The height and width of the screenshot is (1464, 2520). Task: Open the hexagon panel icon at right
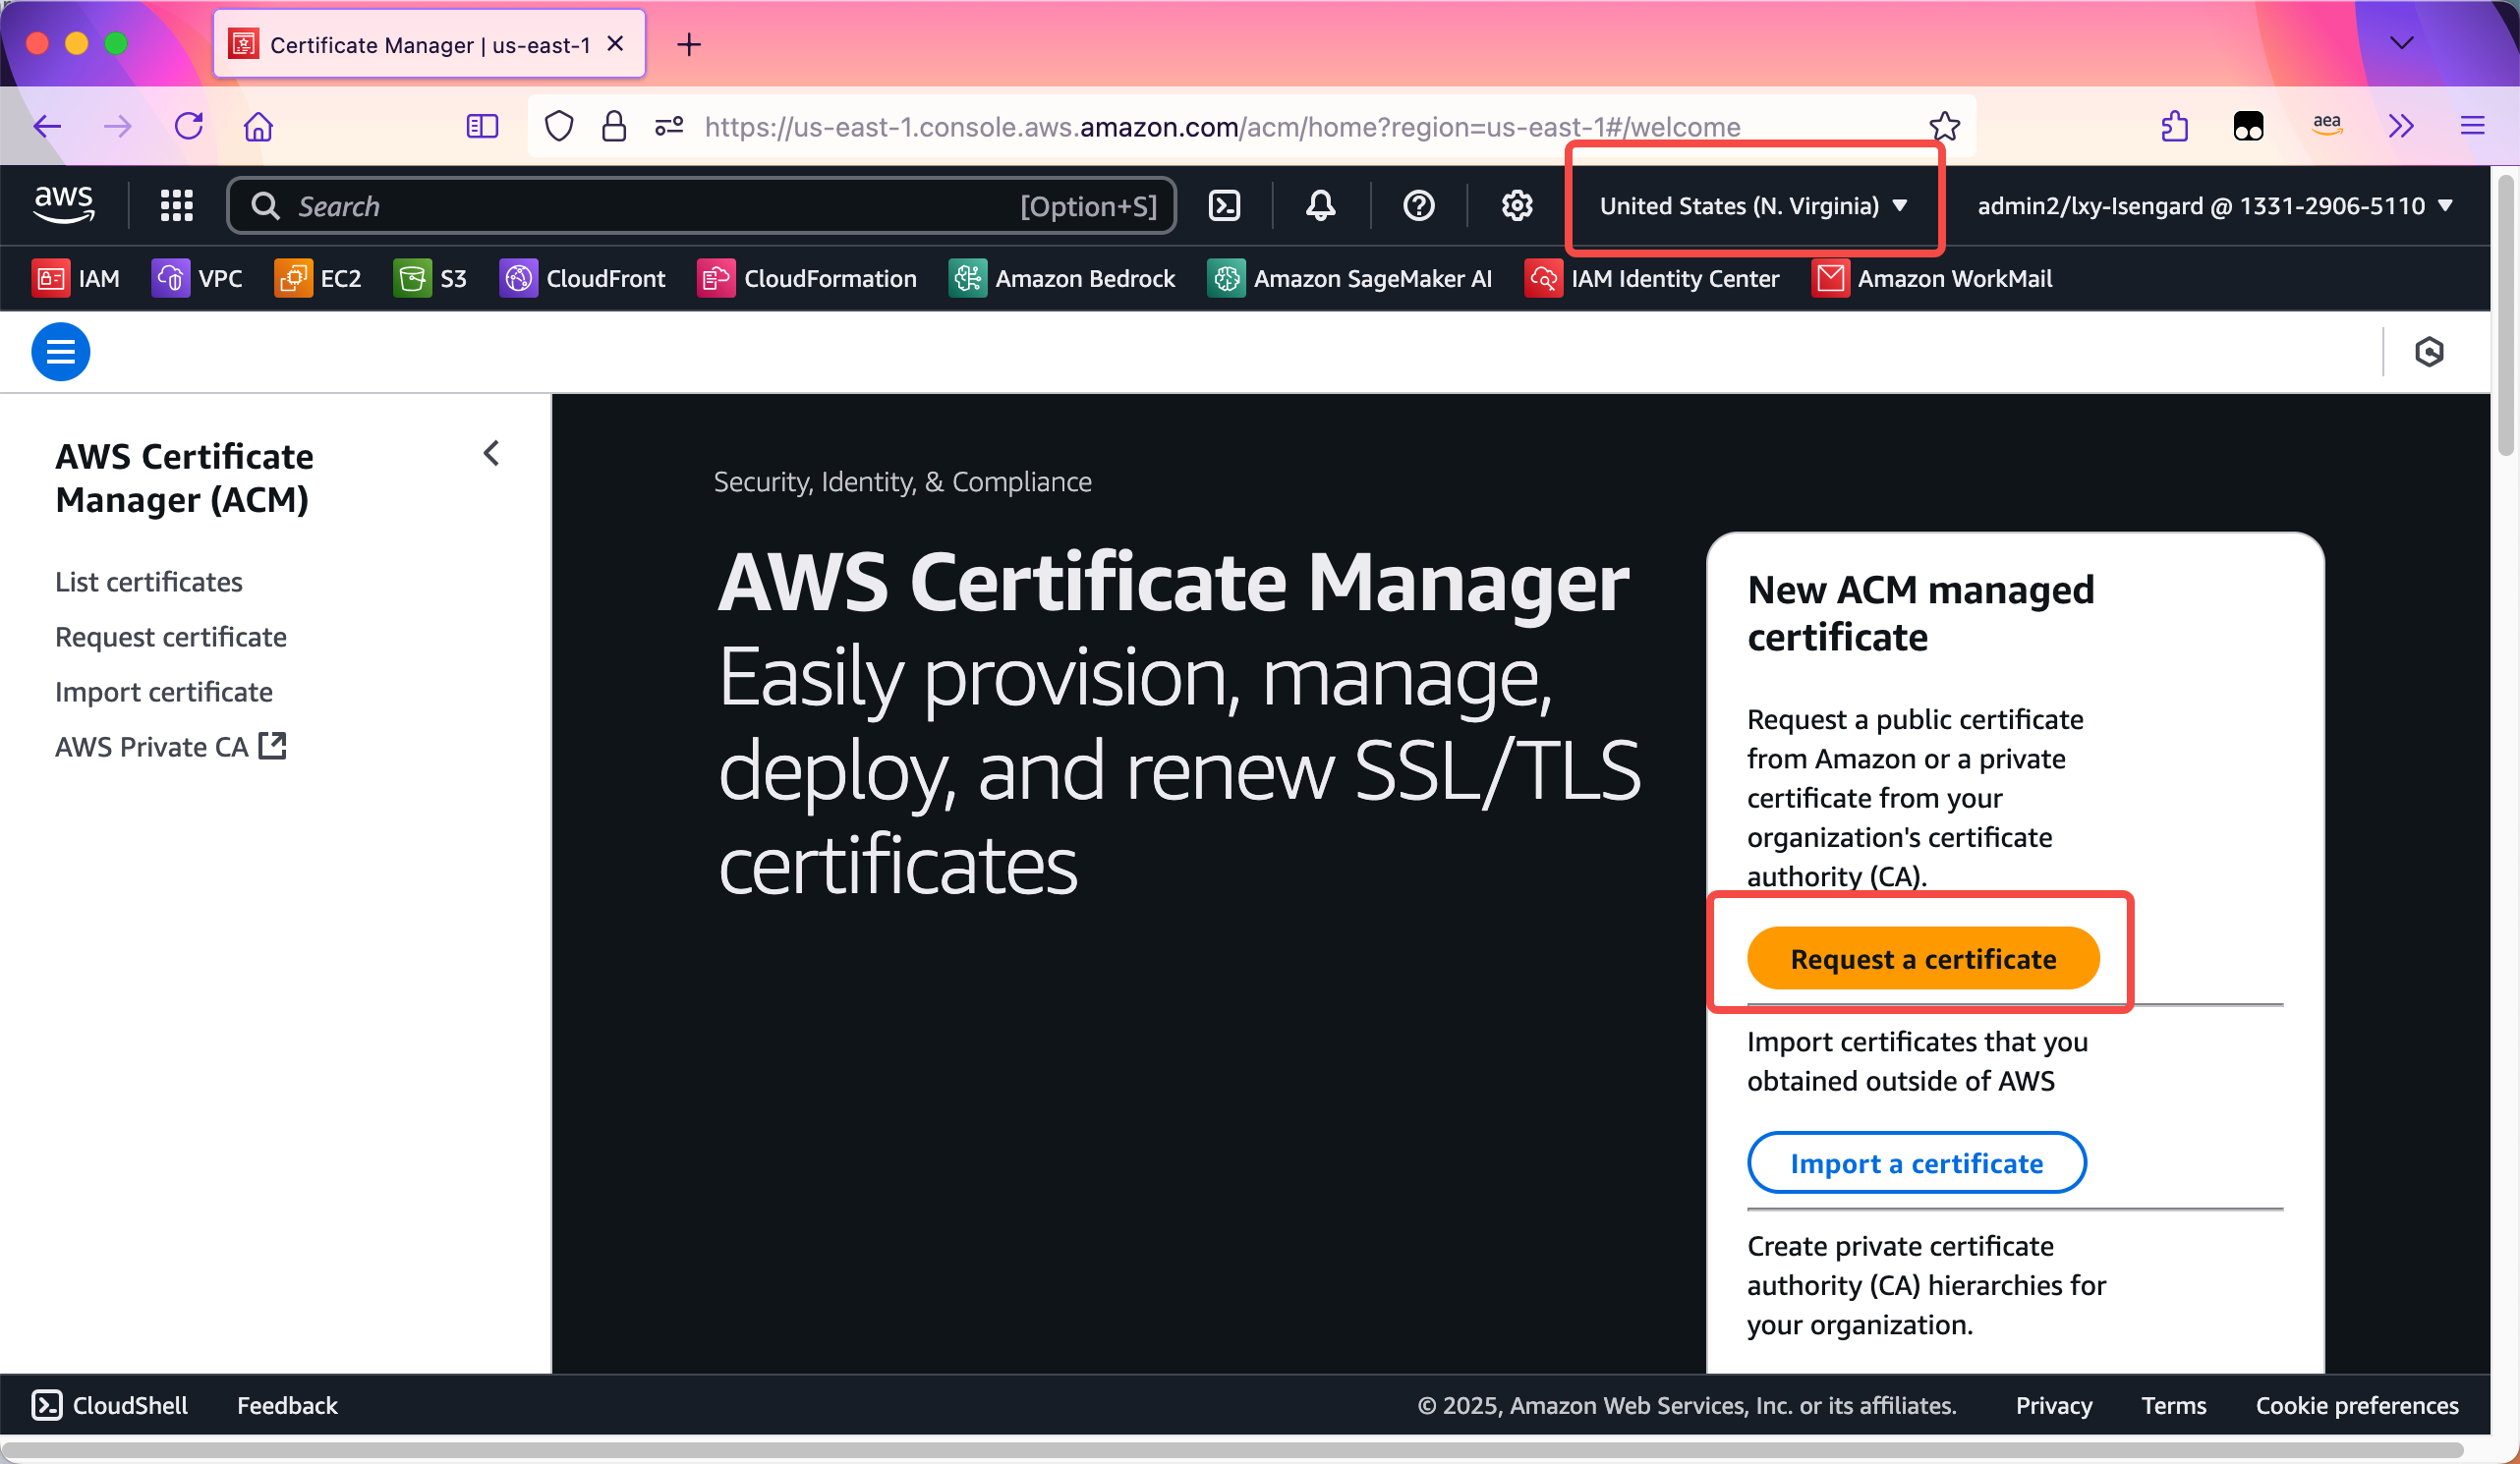click(x=2428, y=352)
